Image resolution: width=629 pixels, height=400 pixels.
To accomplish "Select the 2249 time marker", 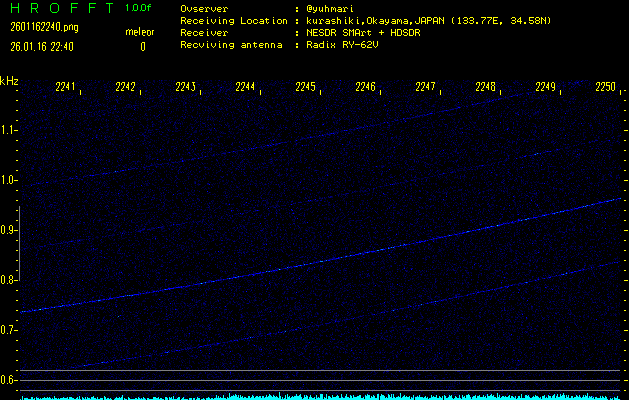I will point(546,87).
